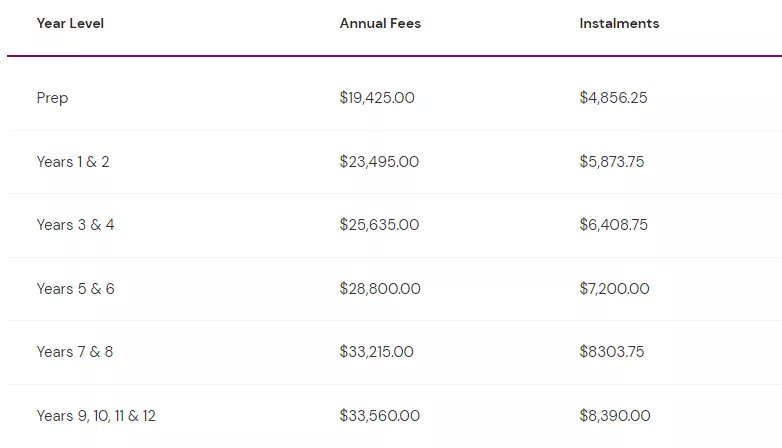Click the Prep instalment $4,856.25

coord(613,97)
